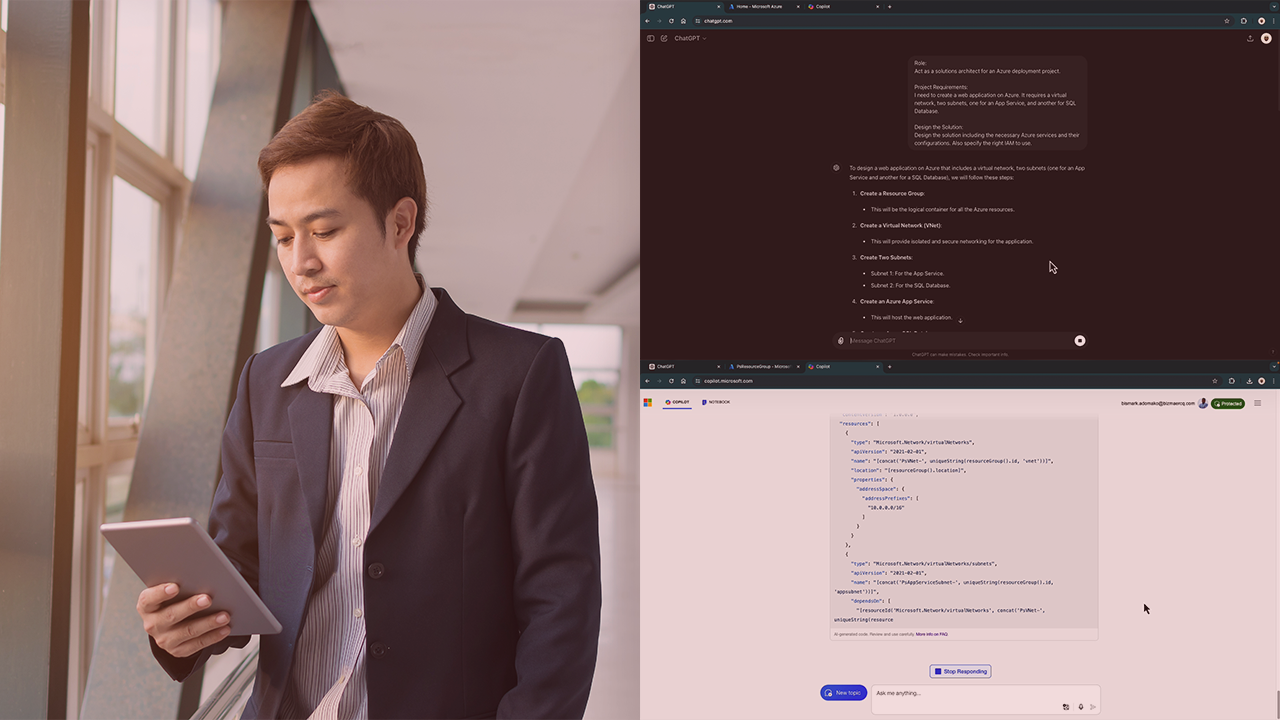Click the Protected shield badge in Copilot
The height and width of the screenshot is (720, 1280).
pos(1227,403)
